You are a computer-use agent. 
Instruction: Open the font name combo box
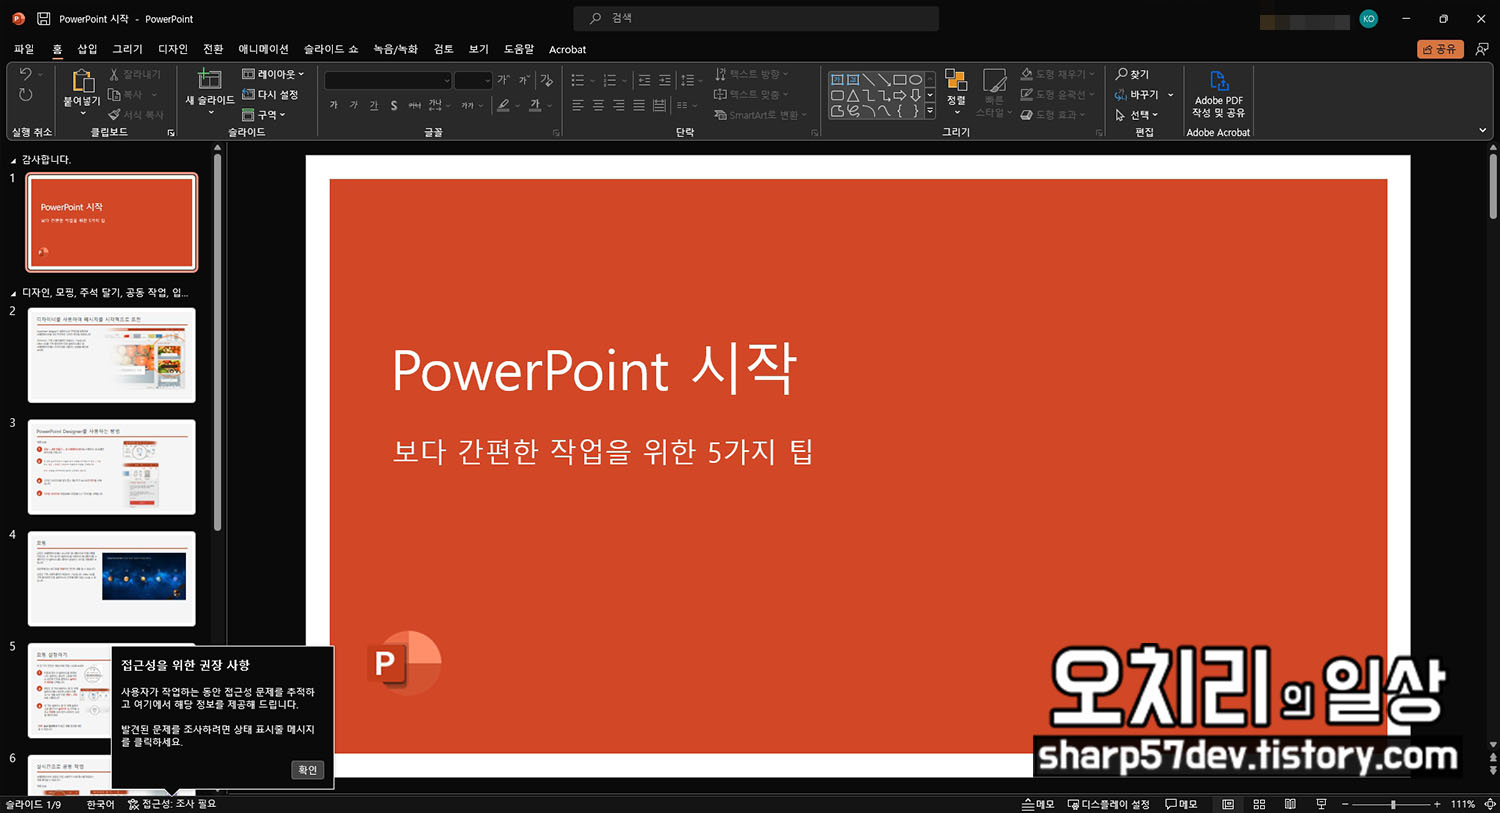[388, 80]
